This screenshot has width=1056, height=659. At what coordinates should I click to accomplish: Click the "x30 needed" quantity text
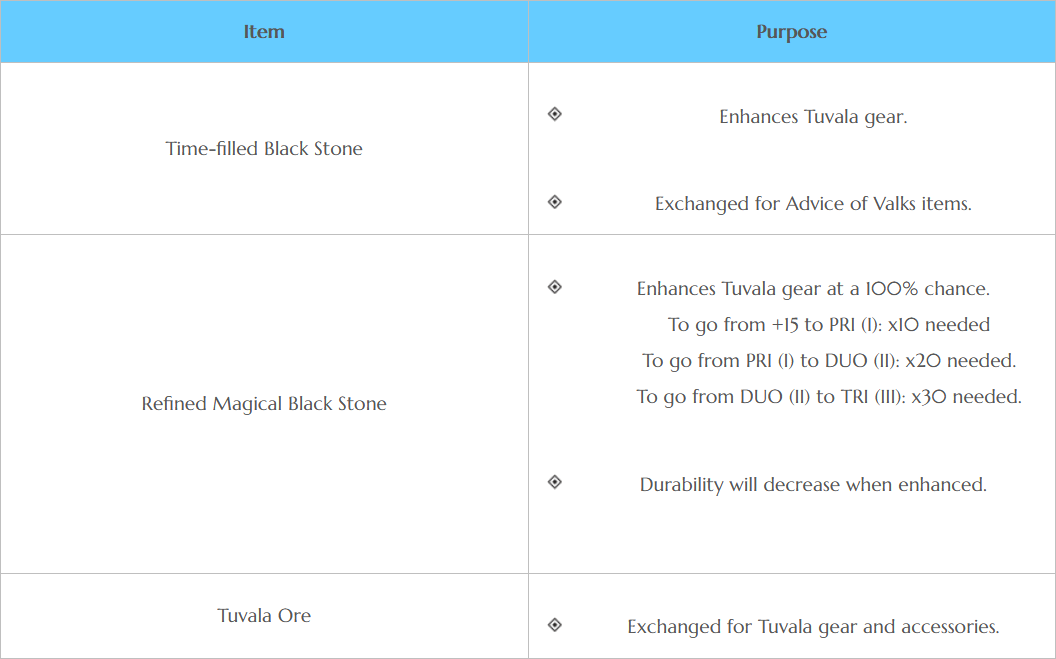click(966, 397)
